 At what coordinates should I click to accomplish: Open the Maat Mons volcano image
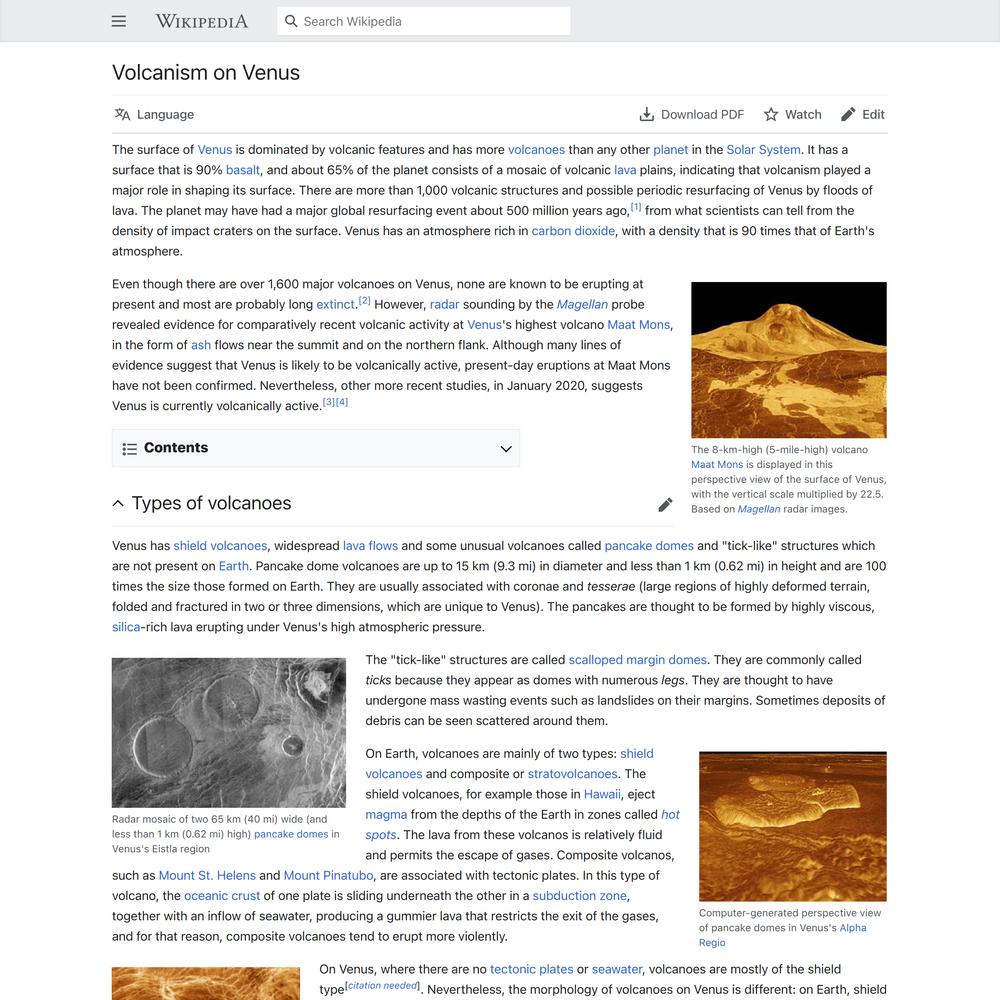click(788, 360)
